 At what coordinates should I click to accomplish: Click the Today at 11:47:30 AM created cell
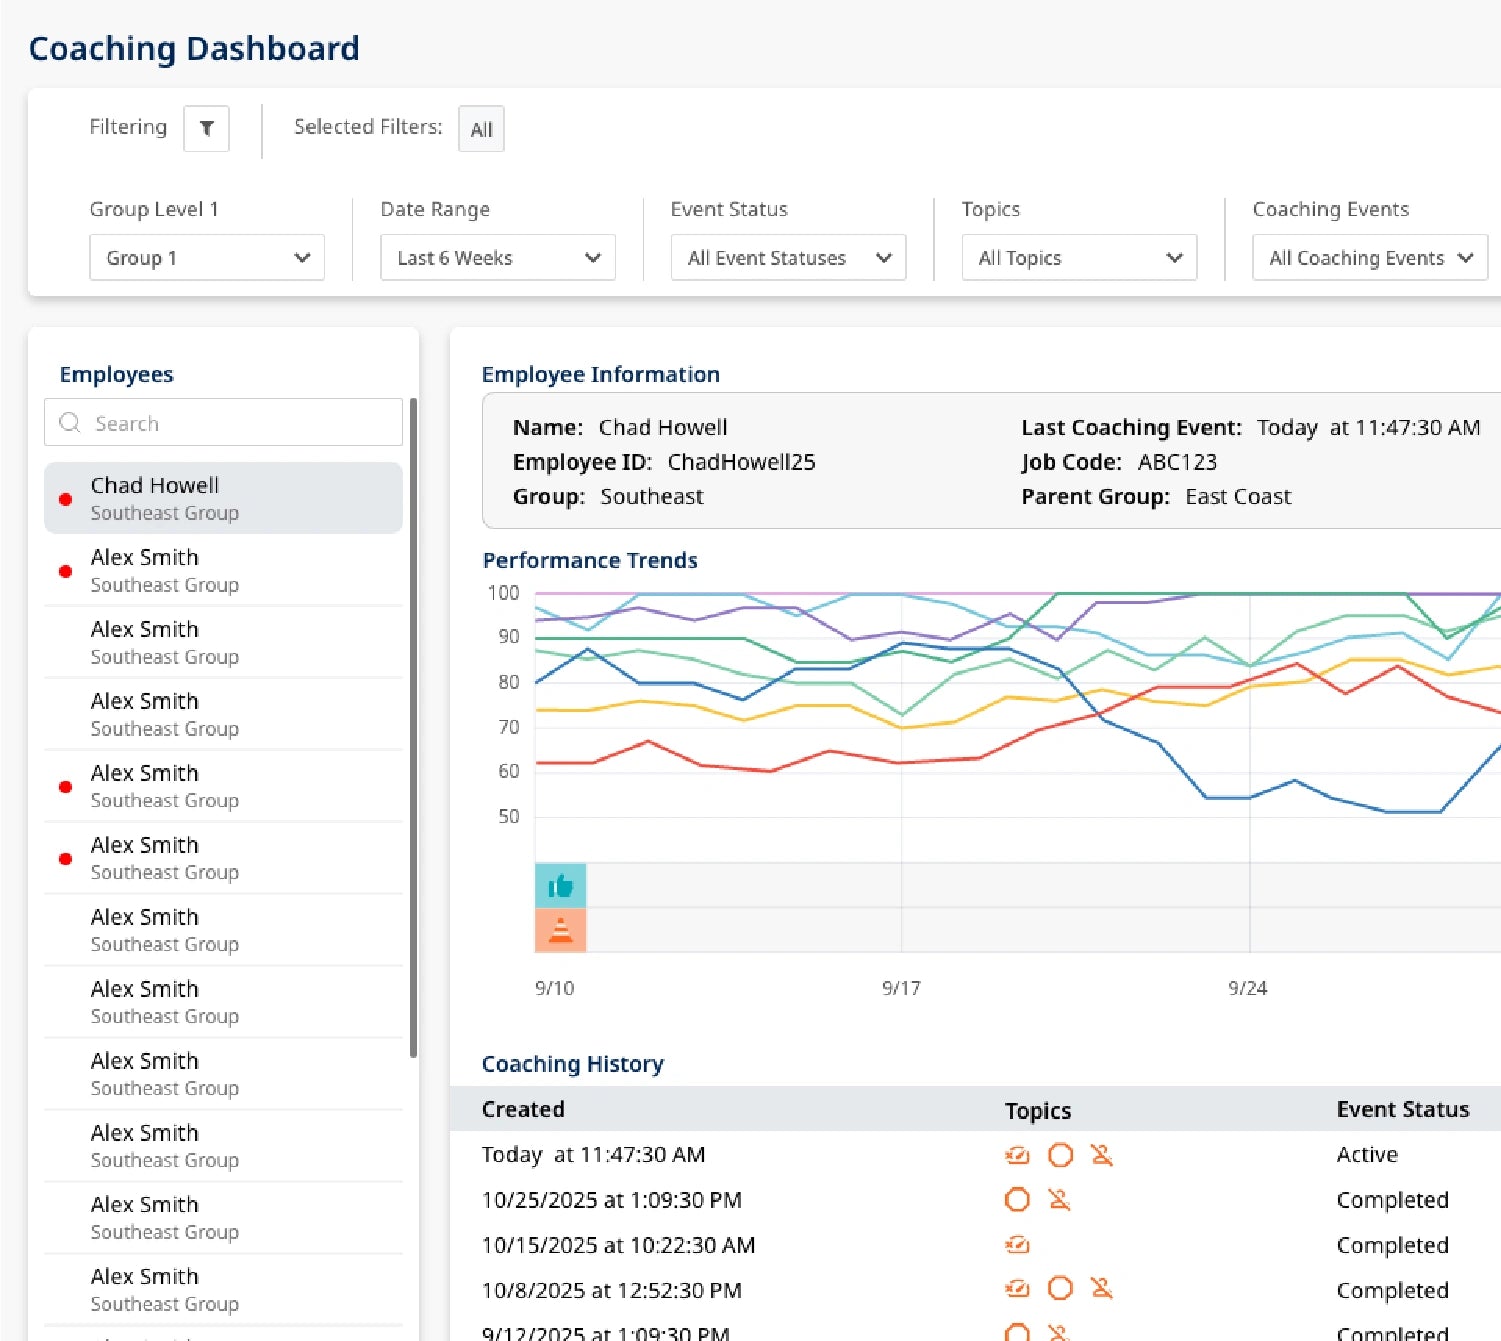[x=593, y=1155]
